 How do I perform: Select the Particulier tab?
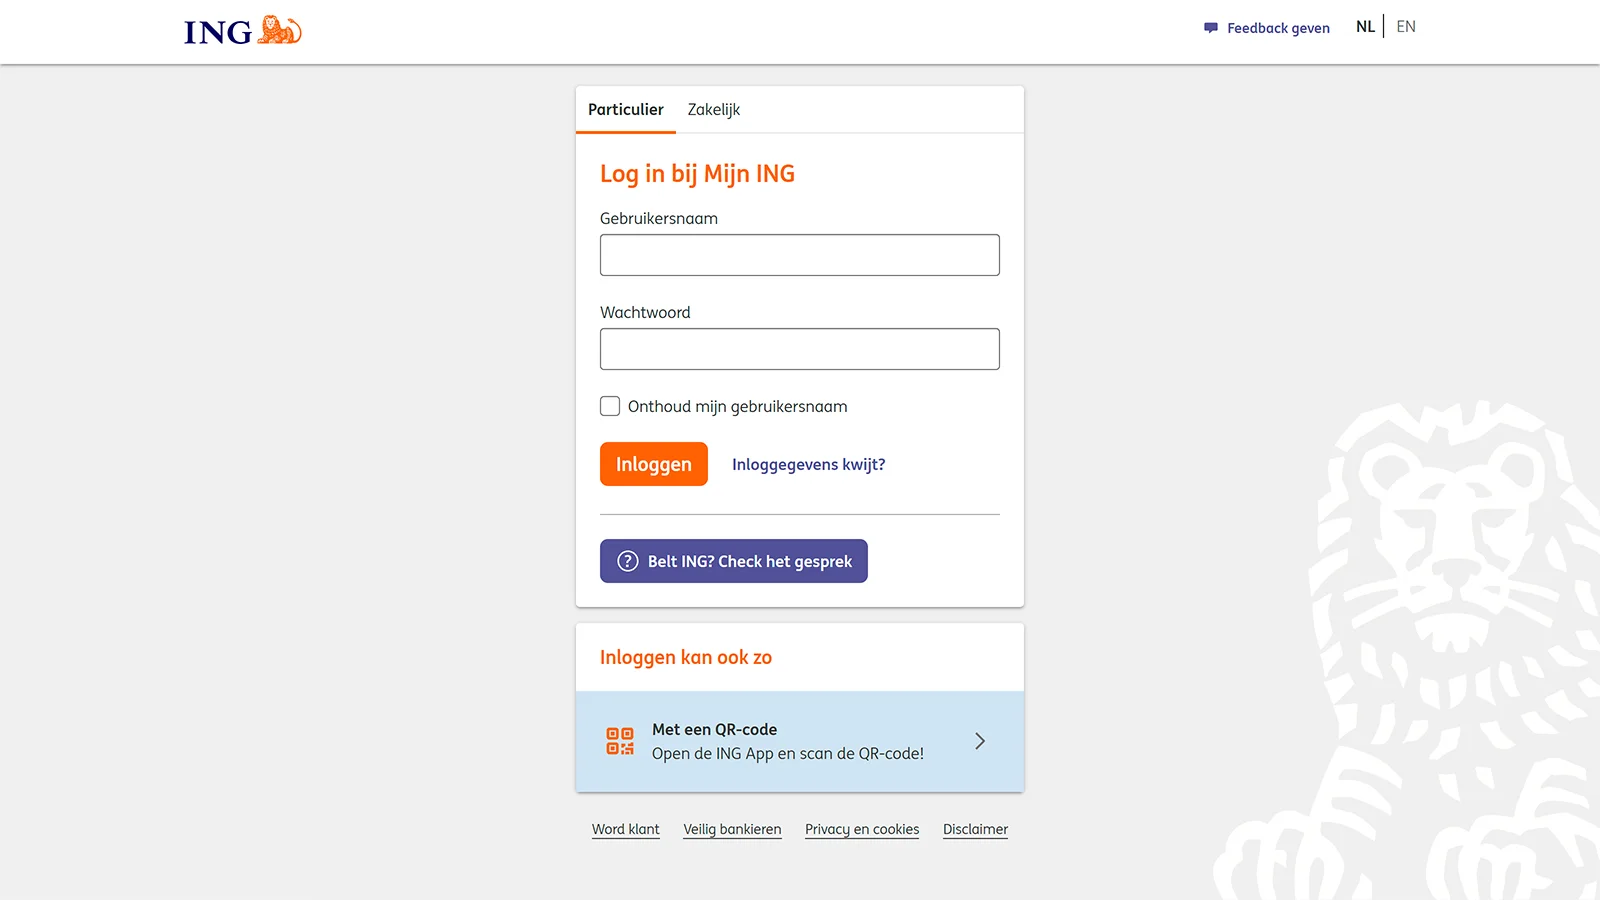tap(626, 110)
